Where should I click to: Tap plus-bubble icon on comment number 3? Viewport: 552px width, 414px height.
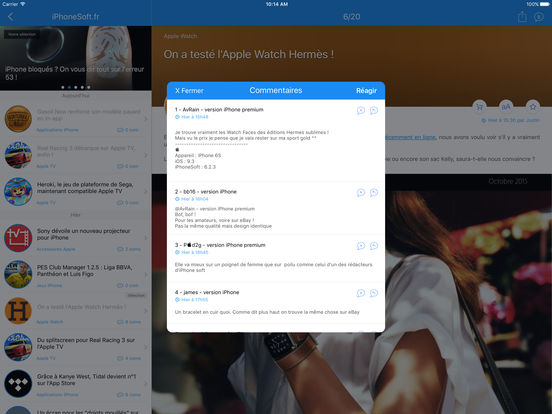point(361,246)
